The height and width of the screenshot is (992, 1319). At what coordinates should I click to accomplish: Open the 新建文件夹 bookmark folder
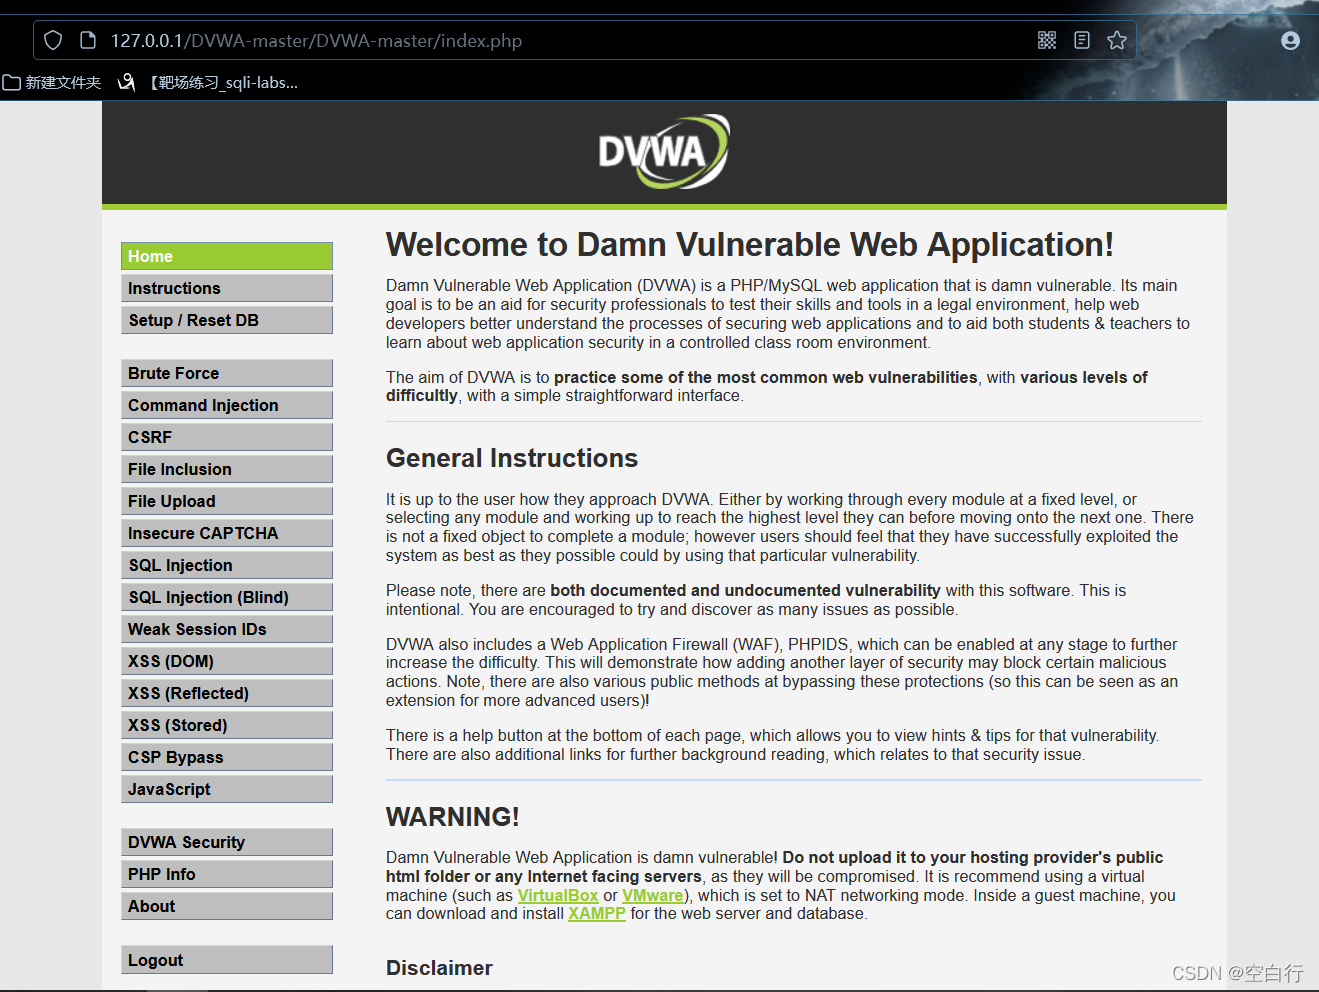52,82
